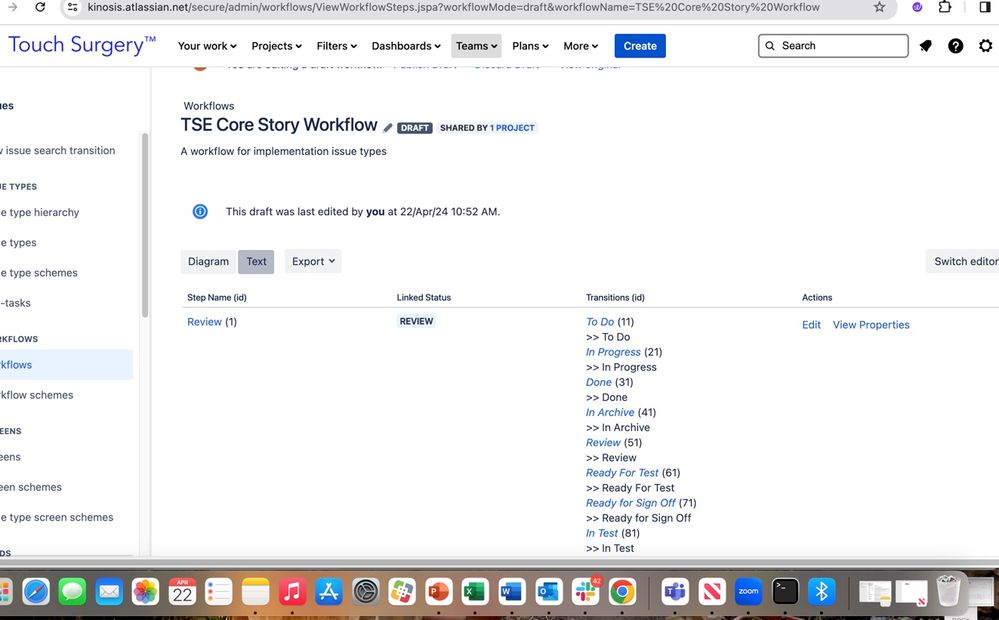Screen dimensions: 999x620
Task: Click the browser forward arrow
Action: 11,7
